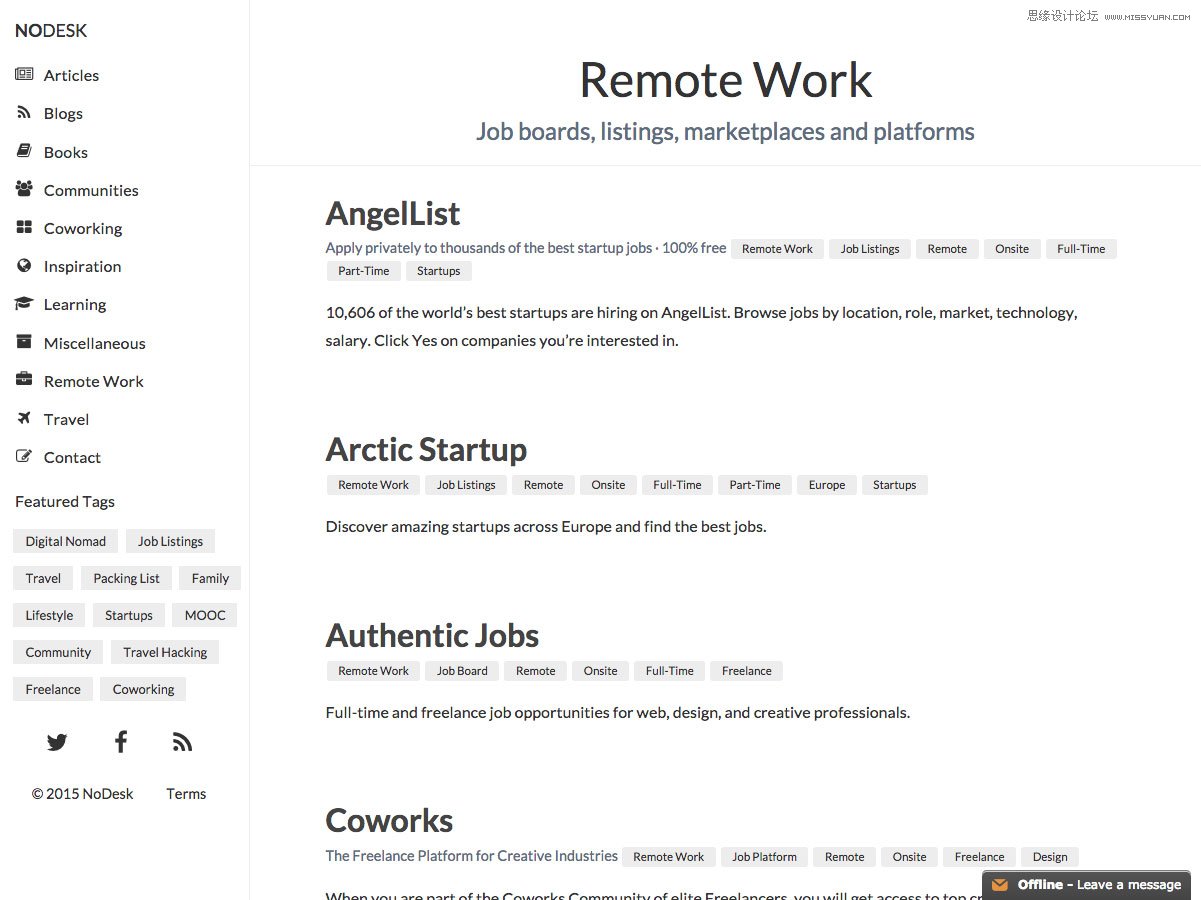Go to the Books section
Viewport: 1201px width, 900px height.
click(x=66, y=152)
